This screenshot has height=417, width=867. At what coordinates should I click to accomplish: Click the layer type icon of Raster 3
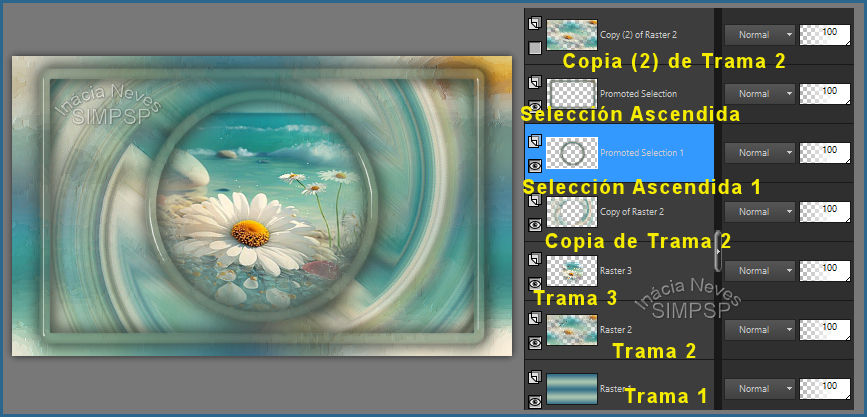[x=535, y=260]
